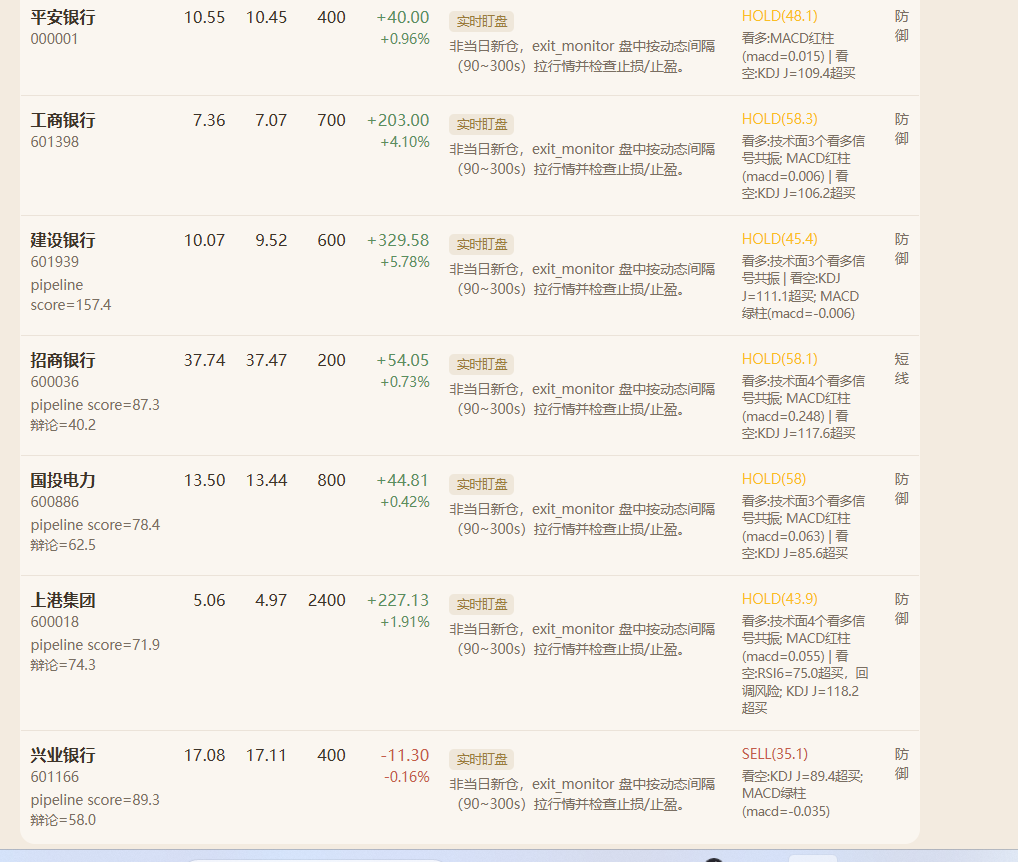
Task: Click the 短线 strategy tag
Action: [x=902, y=369]
